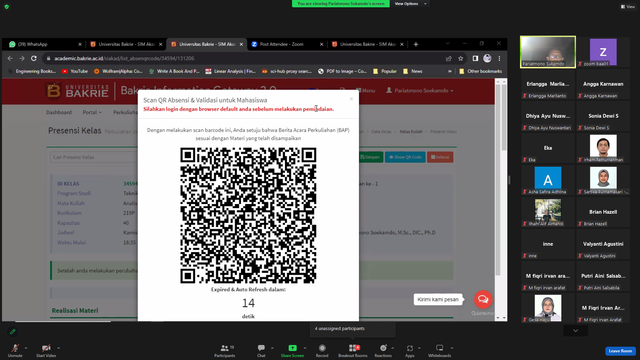Click the Leave Room button

(x=620, y=351)
